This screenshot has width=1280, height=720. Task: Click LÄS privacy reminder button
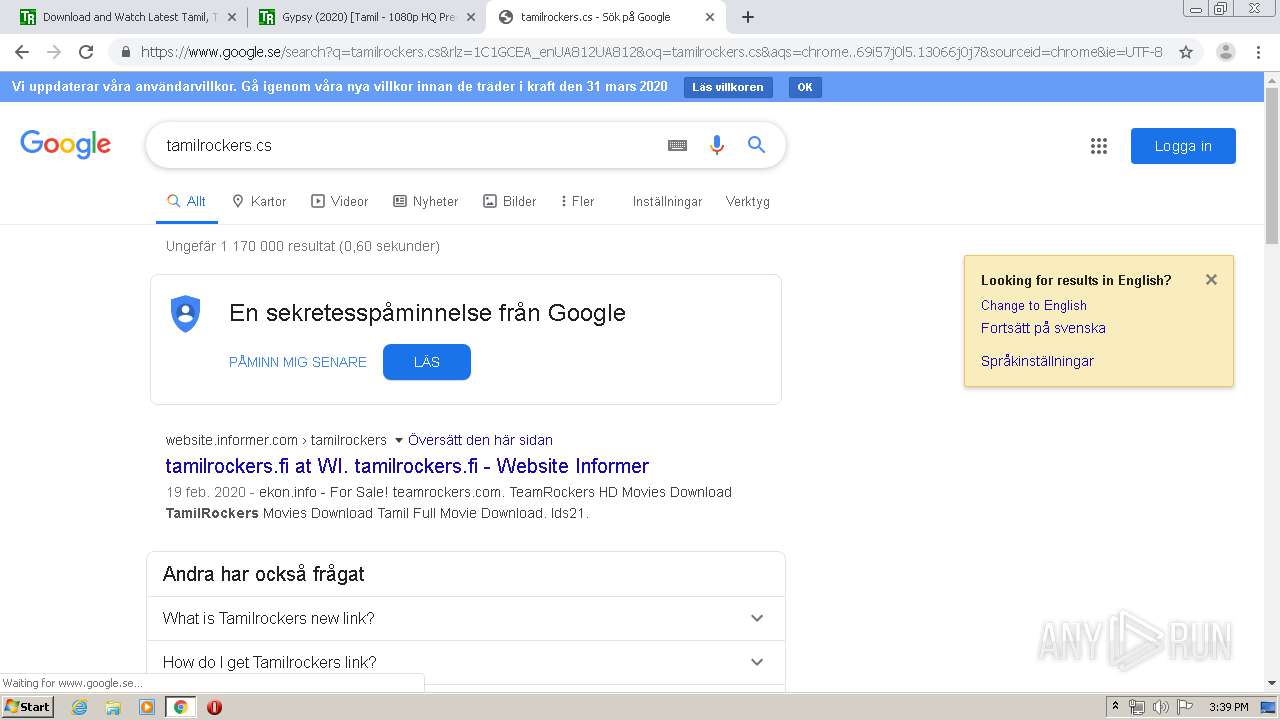pyautogui.click(x=427, y=362)
